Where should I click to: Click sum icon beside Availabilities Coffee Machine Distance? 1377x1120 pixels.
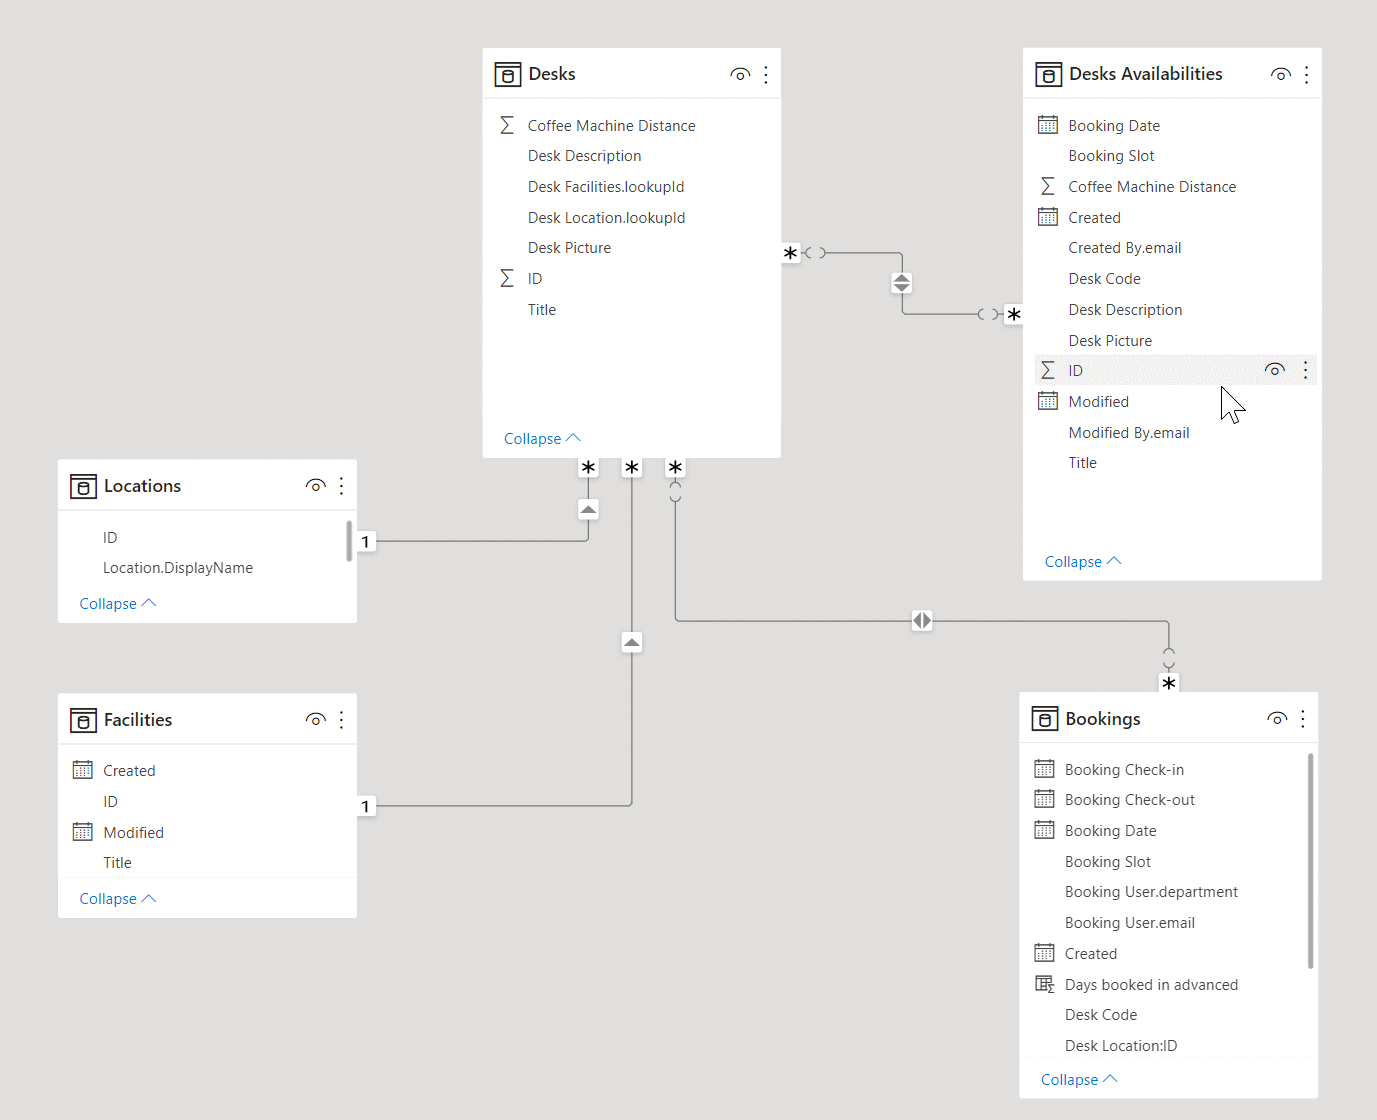click(x=1048, y=186)
